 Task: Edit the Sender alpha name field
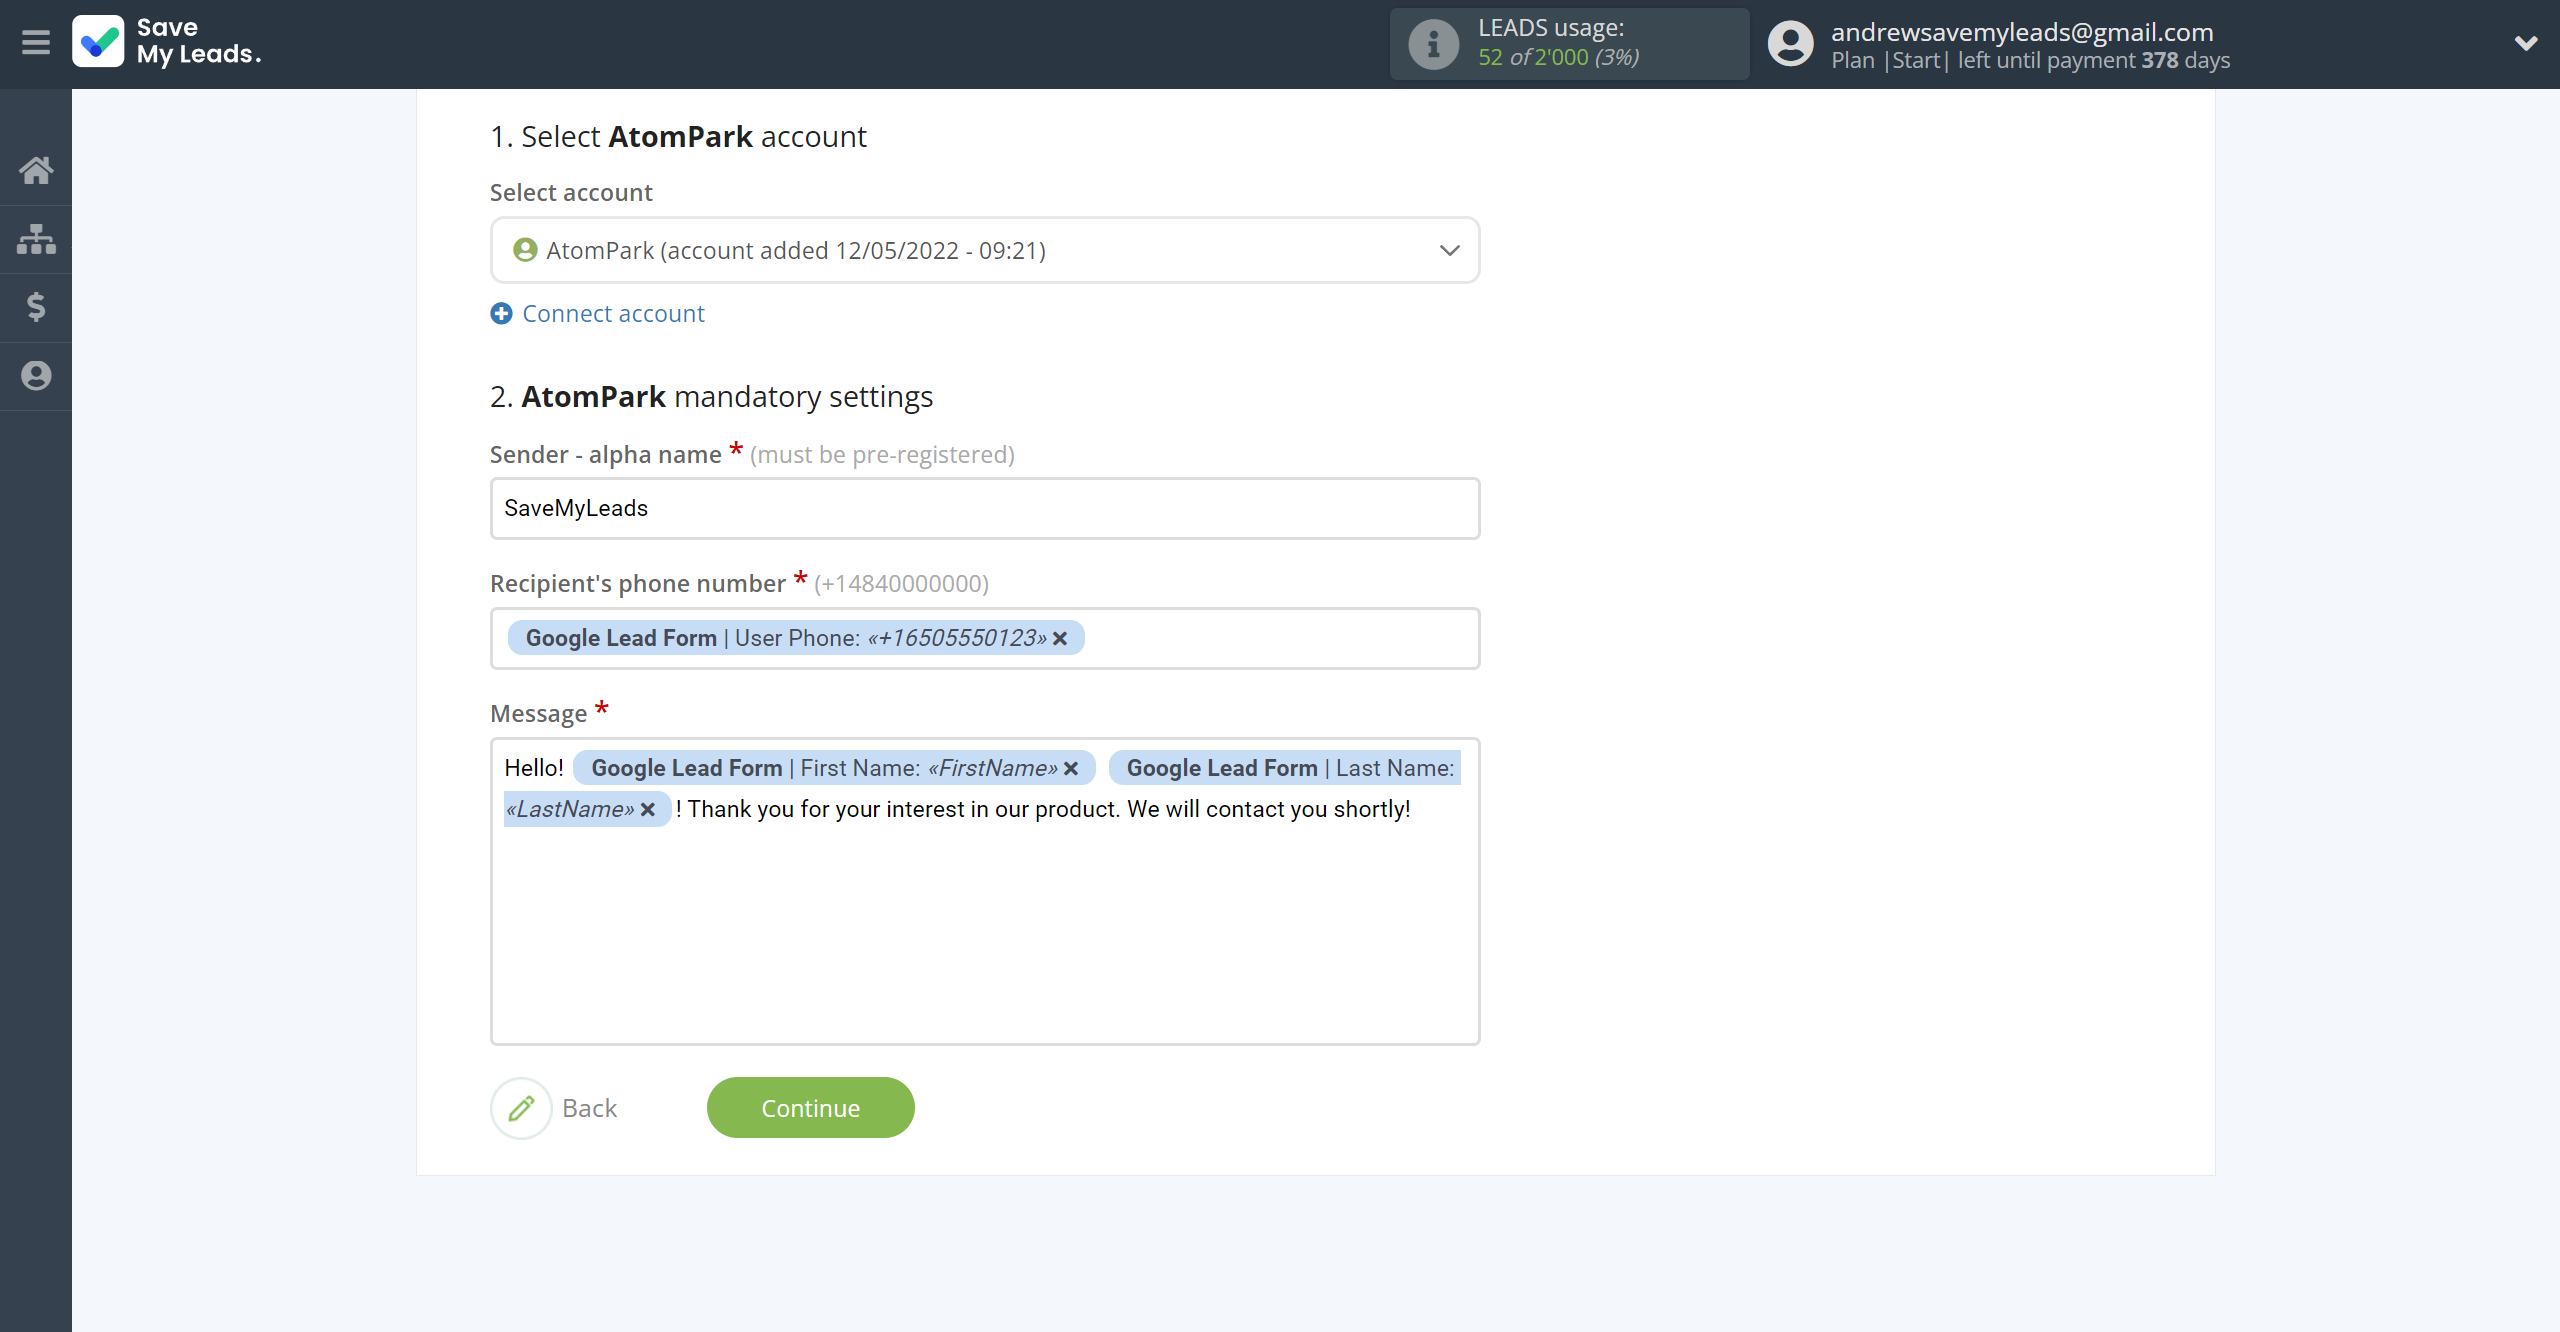985,508
